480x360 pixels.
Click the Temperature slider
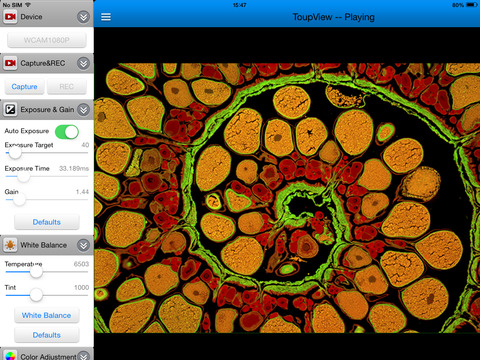(47, 272)
